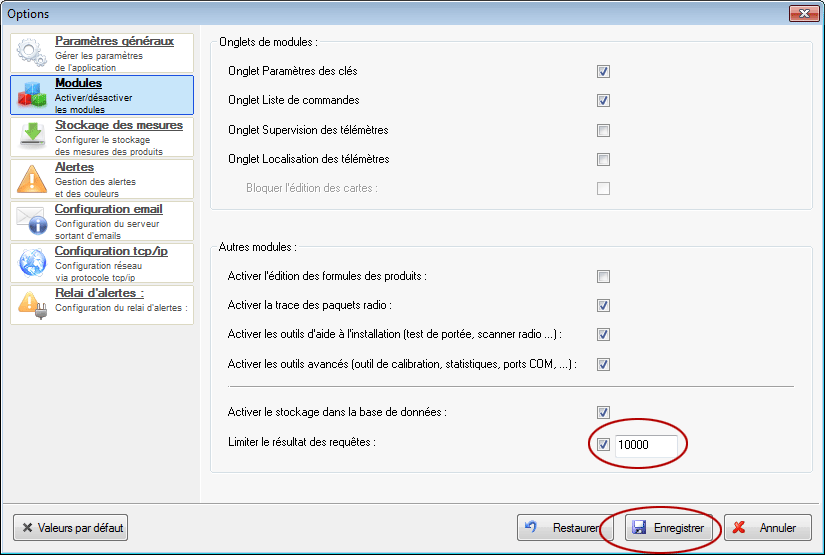Enable Onglet Supervision des télémètres
Image resolution: width=825 pixels, height=555 pixels.
pos(603,130)
